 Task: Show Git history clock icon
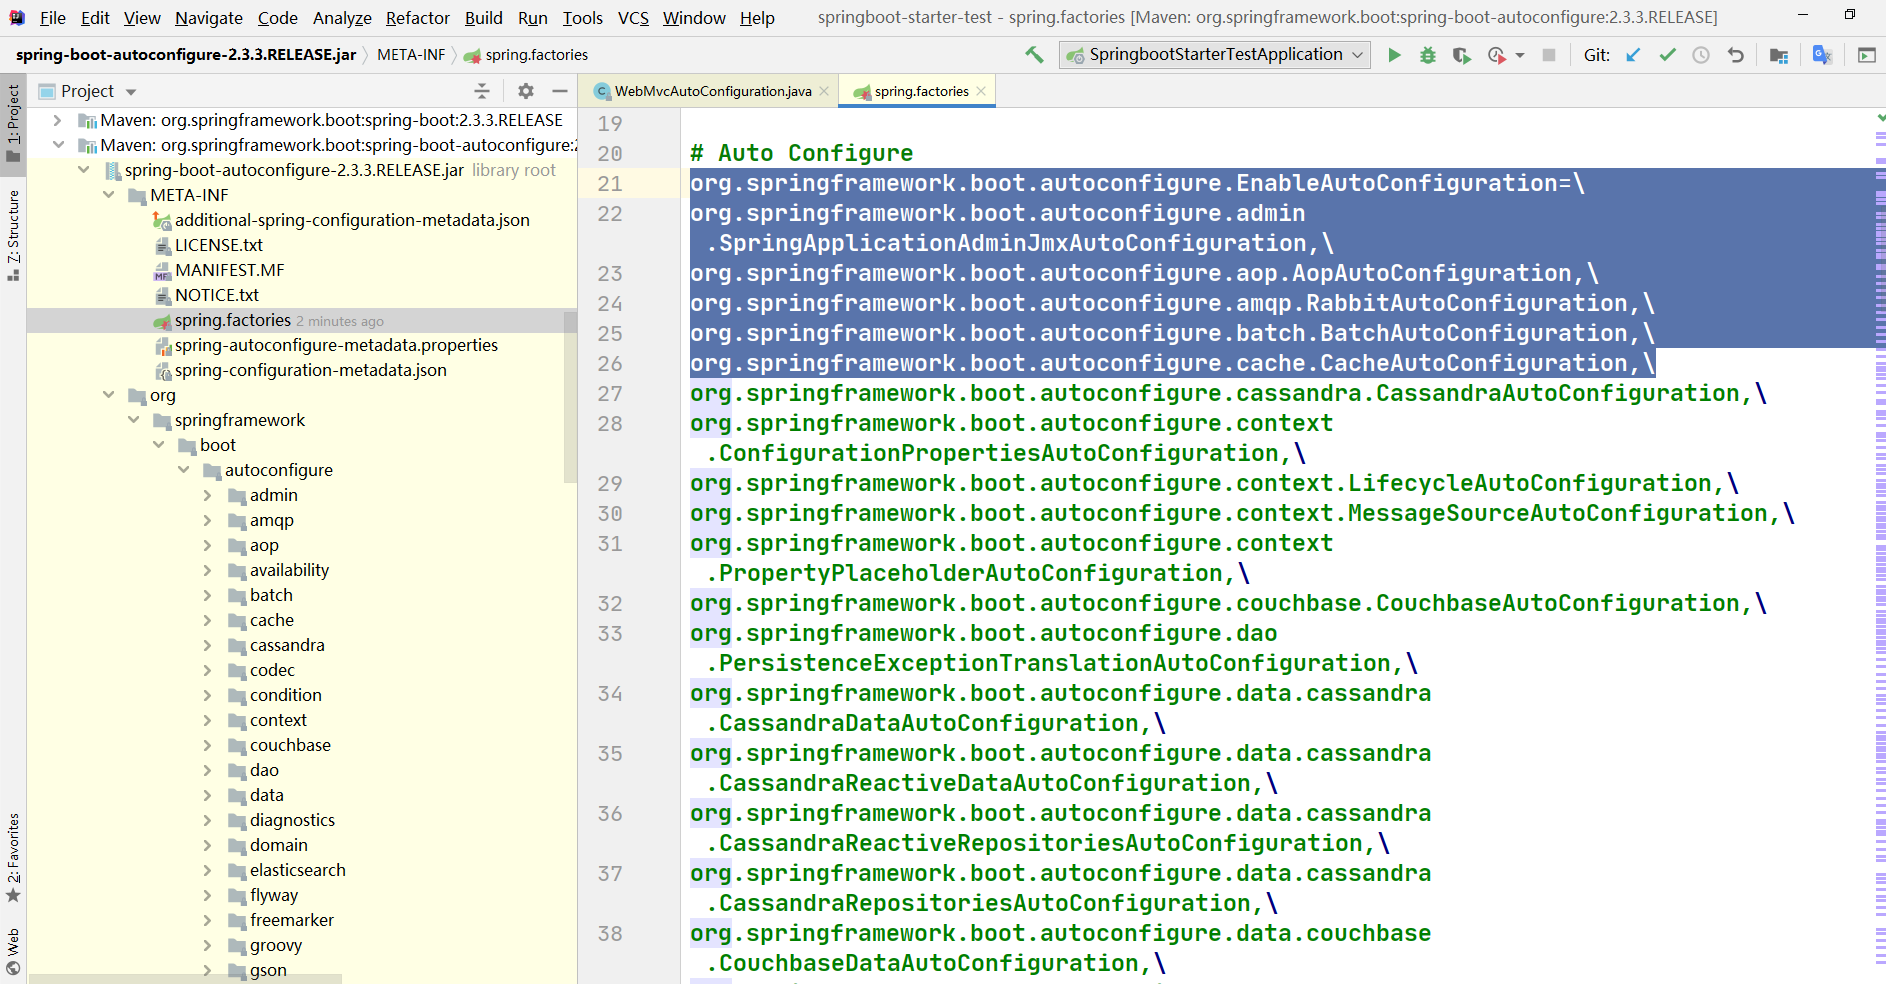point(1701,55)
